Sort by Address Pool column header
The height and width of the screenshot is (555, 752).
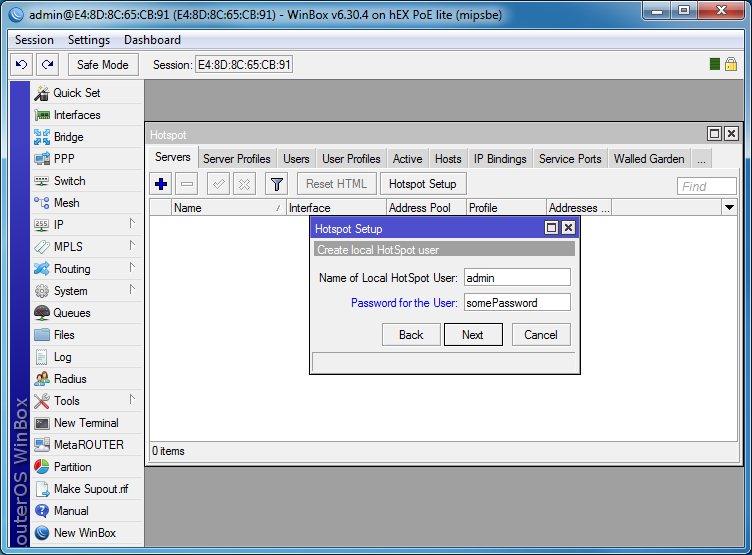pos(426,208)
